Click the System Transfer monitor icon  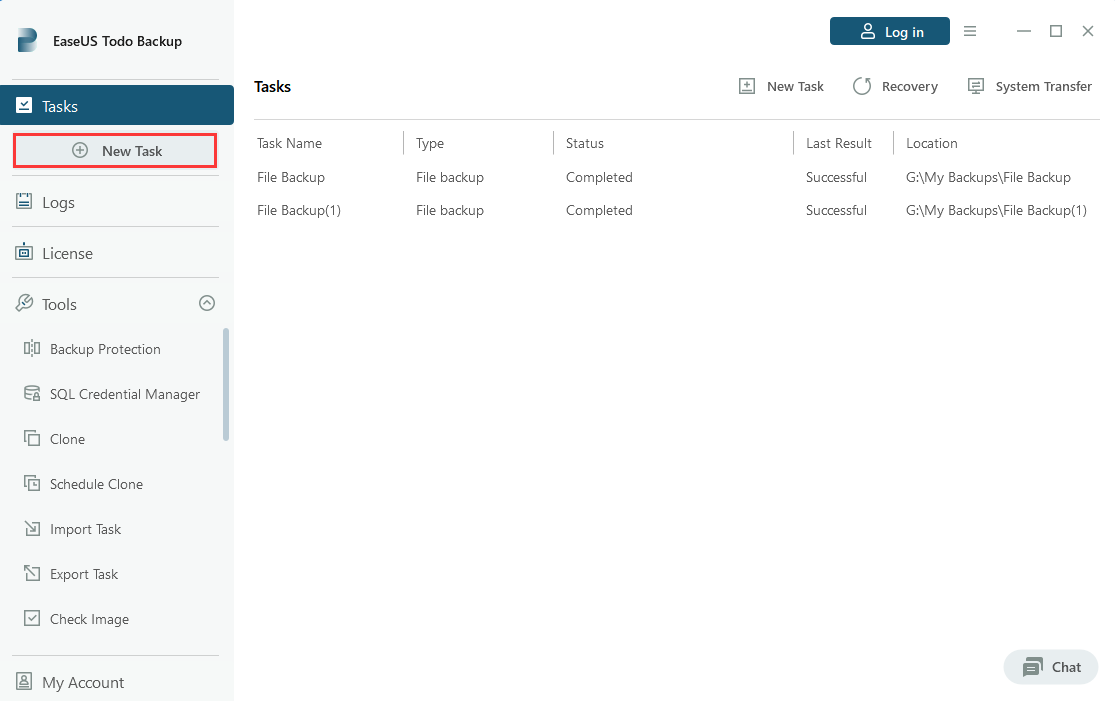[976, 86]
